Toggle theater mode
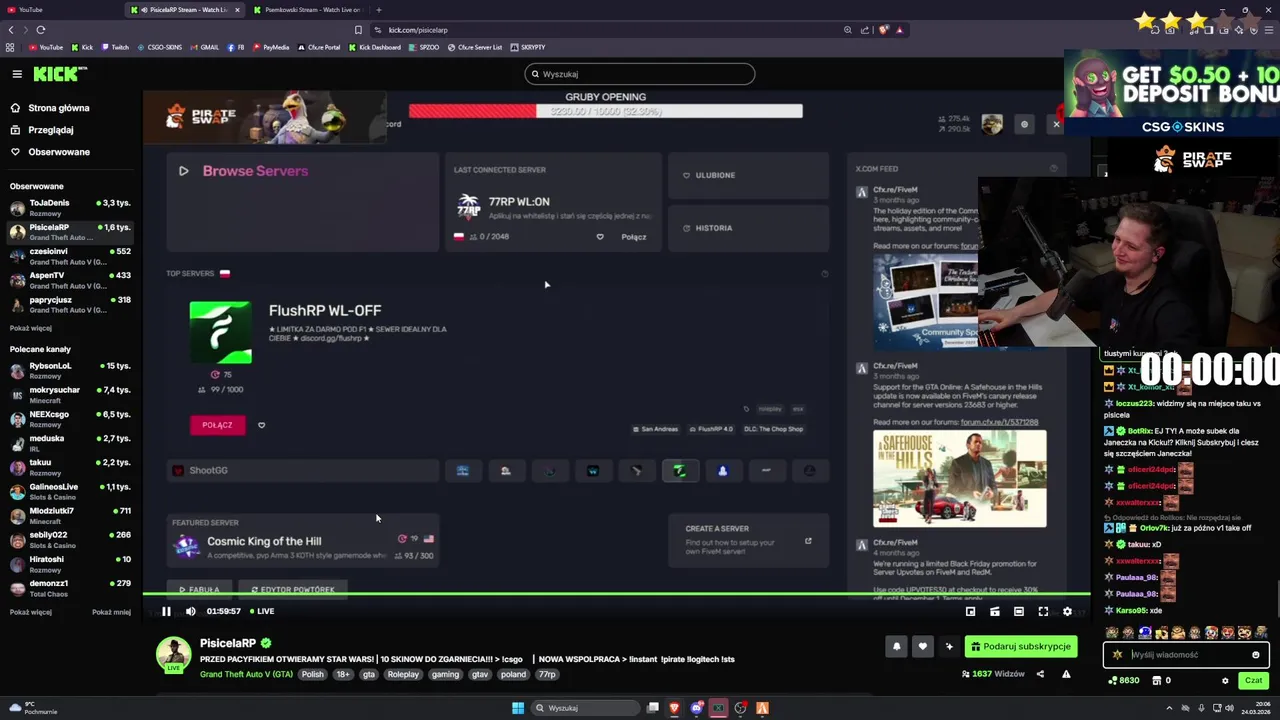 click(1018, 611)
